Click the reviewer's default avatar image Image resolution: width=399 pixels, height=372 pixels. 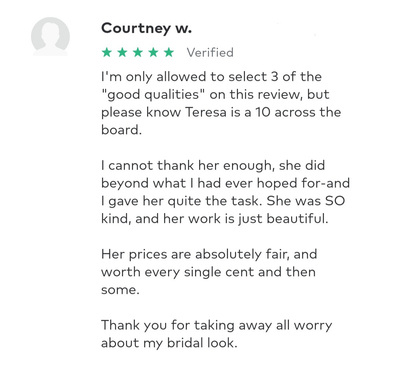point(50,36)
